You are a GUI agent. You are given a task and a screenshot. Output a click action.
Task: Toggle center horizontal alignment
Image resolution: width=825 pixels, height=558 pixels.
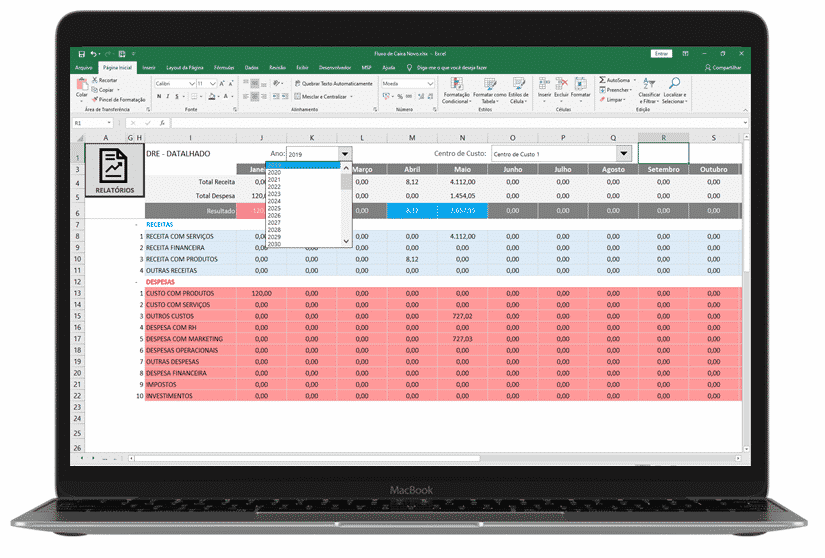(255, 96)
